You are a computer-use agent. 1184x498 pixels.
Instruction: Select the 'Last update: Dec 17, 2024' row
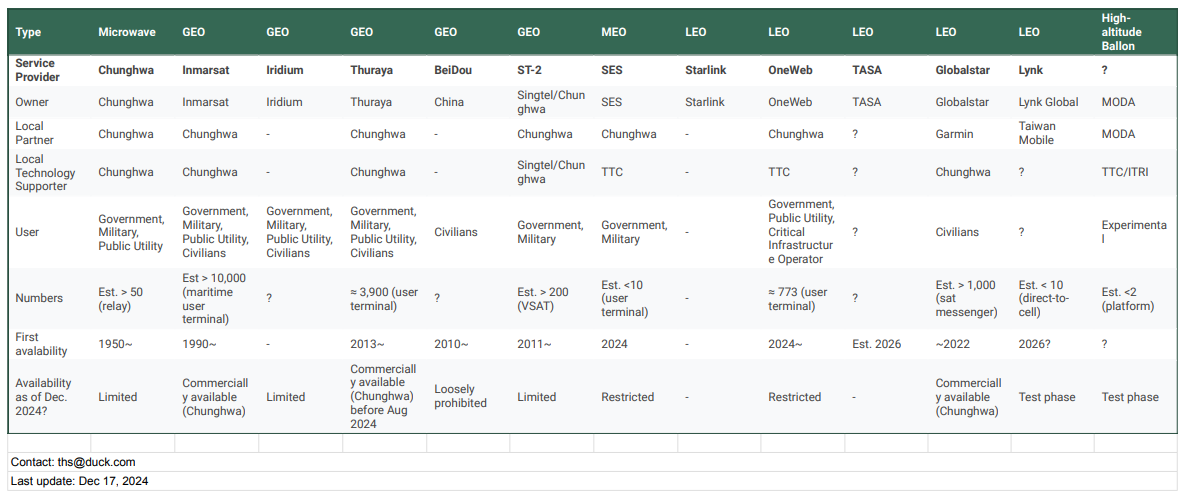[x=592, y=481]
